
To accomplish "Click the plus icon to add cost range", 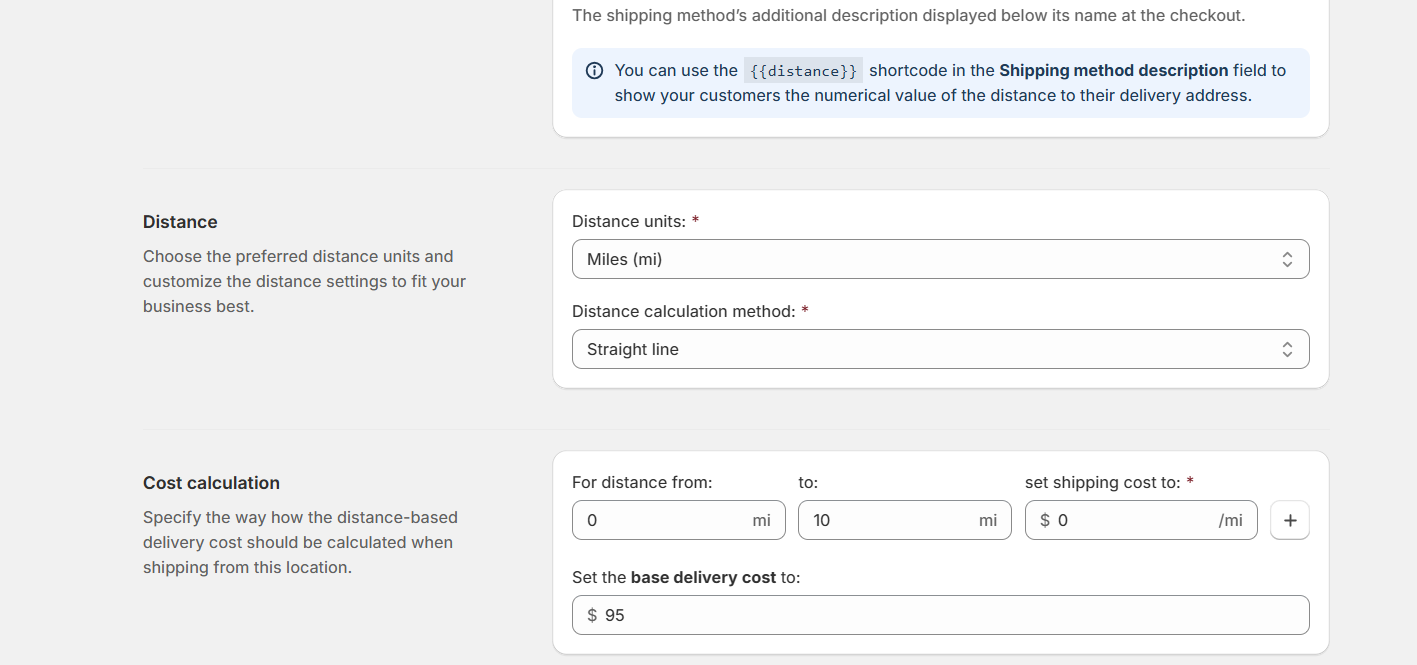I will pos(1289,519).
